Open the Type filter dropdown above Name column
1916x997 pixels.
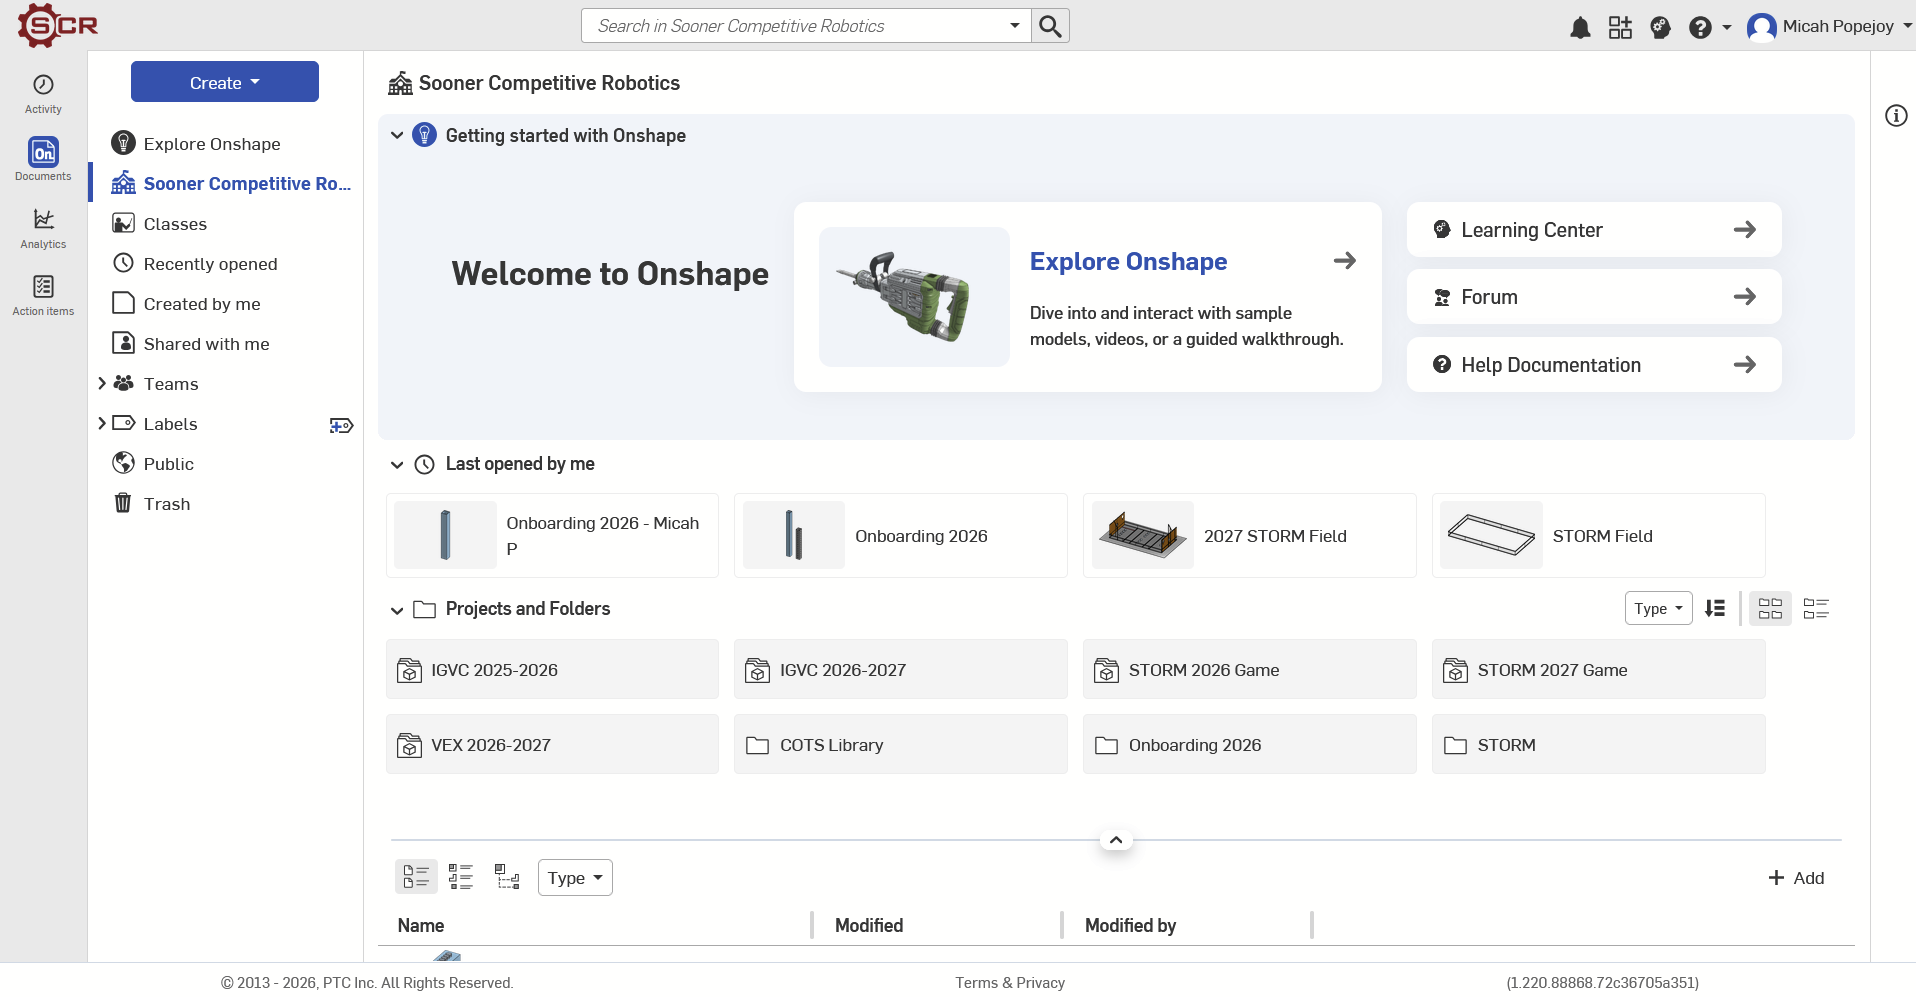click(x=575, y=878)
